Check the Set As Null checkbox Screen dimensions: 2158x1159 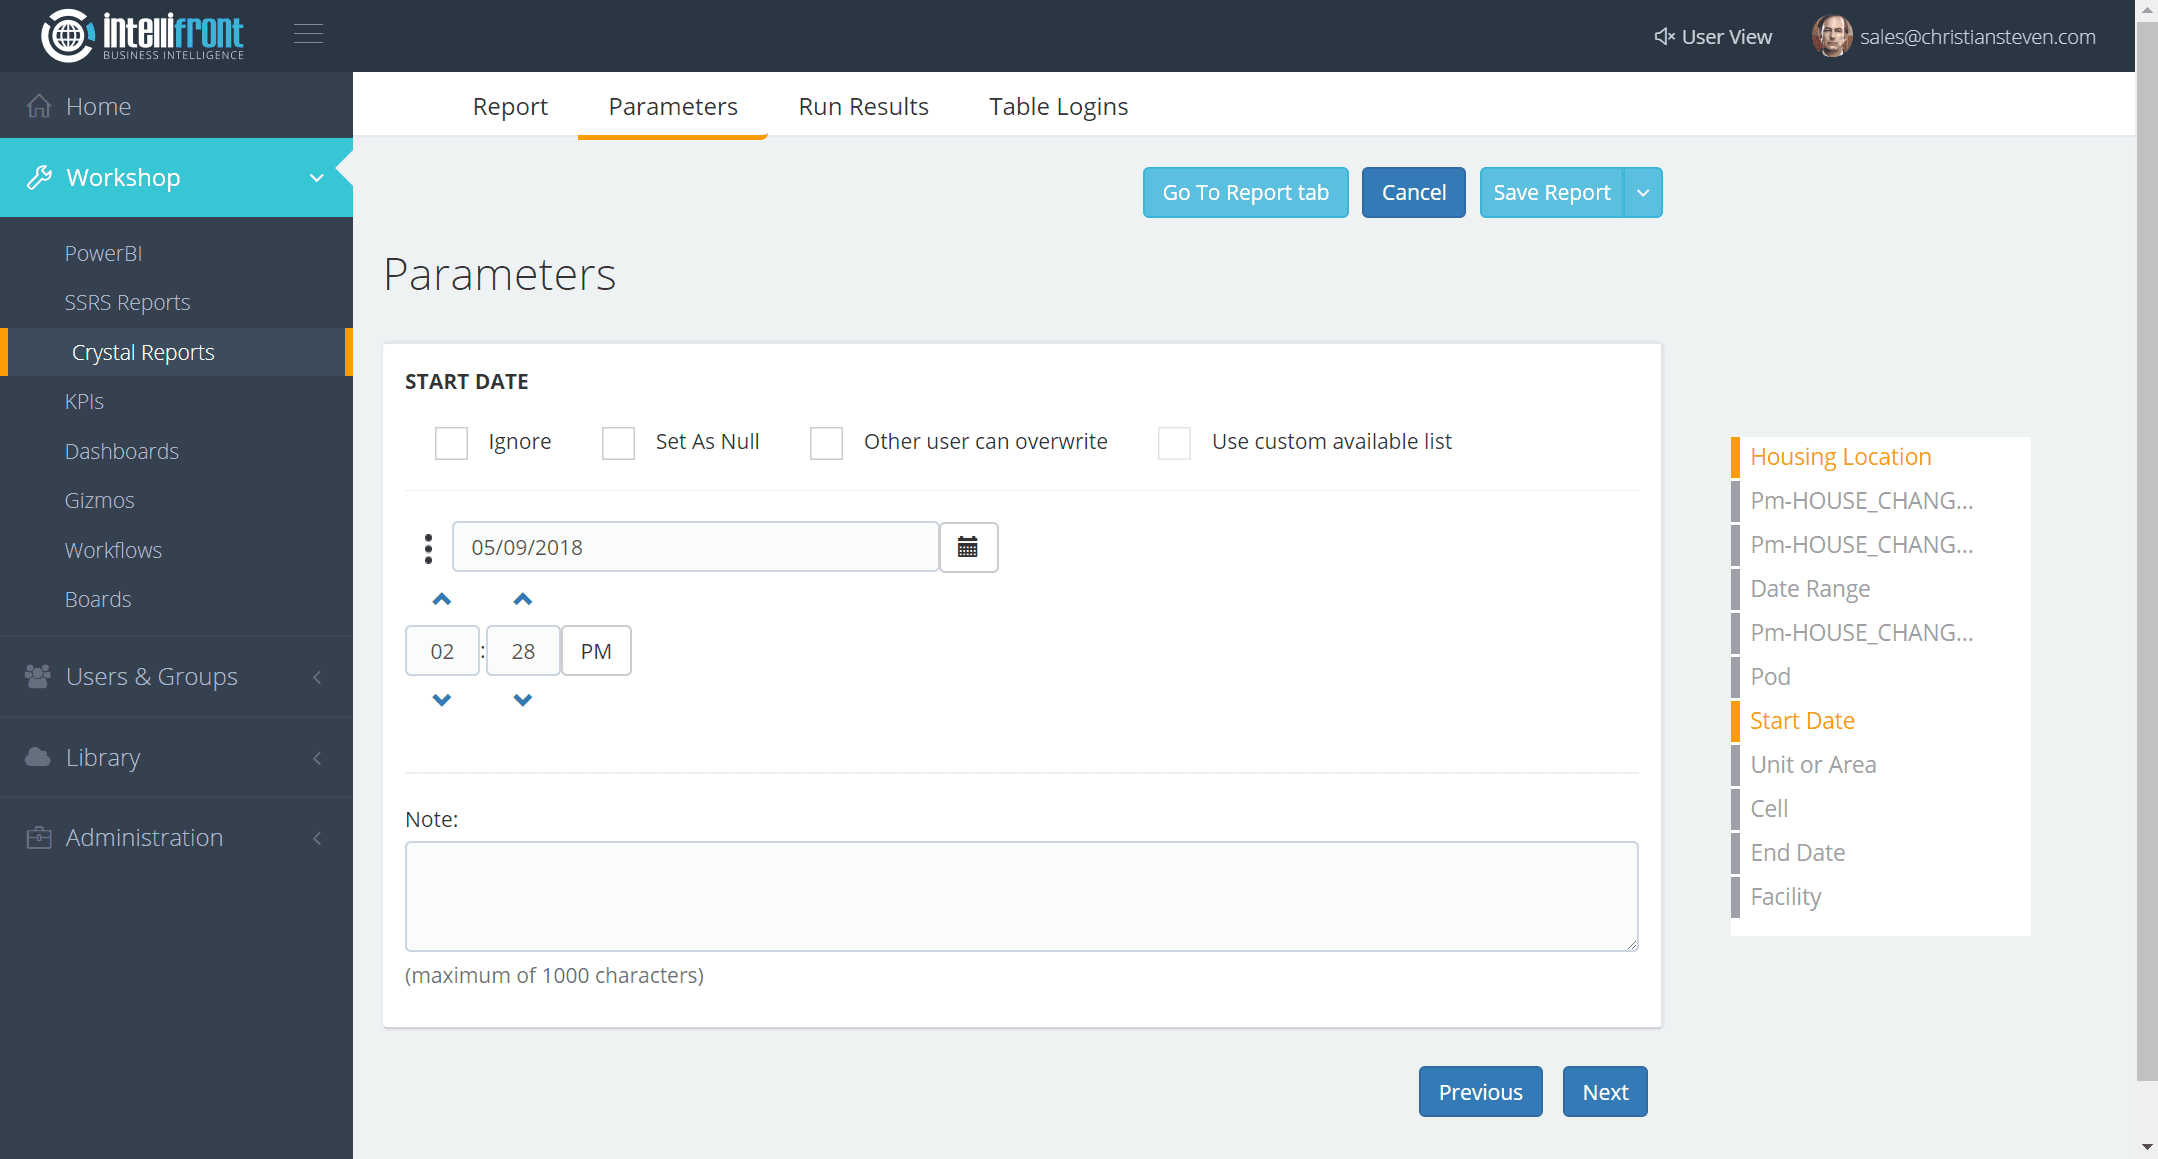point(618,443)
